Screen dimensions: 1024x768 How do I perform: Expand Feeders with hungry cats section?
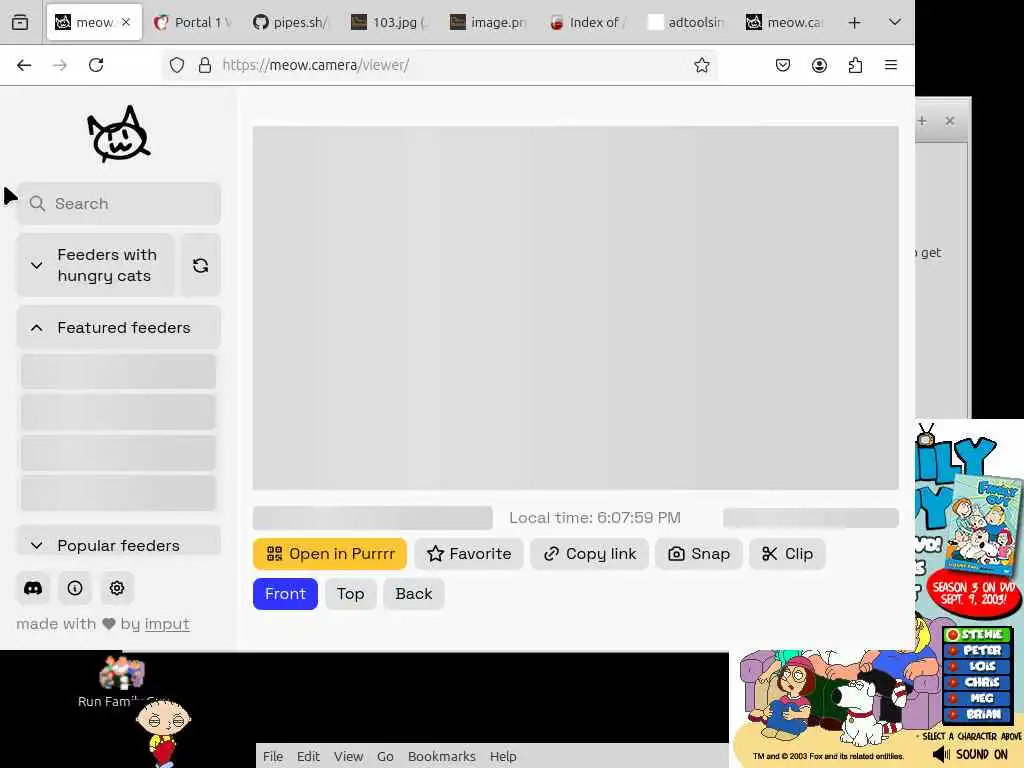95,265
